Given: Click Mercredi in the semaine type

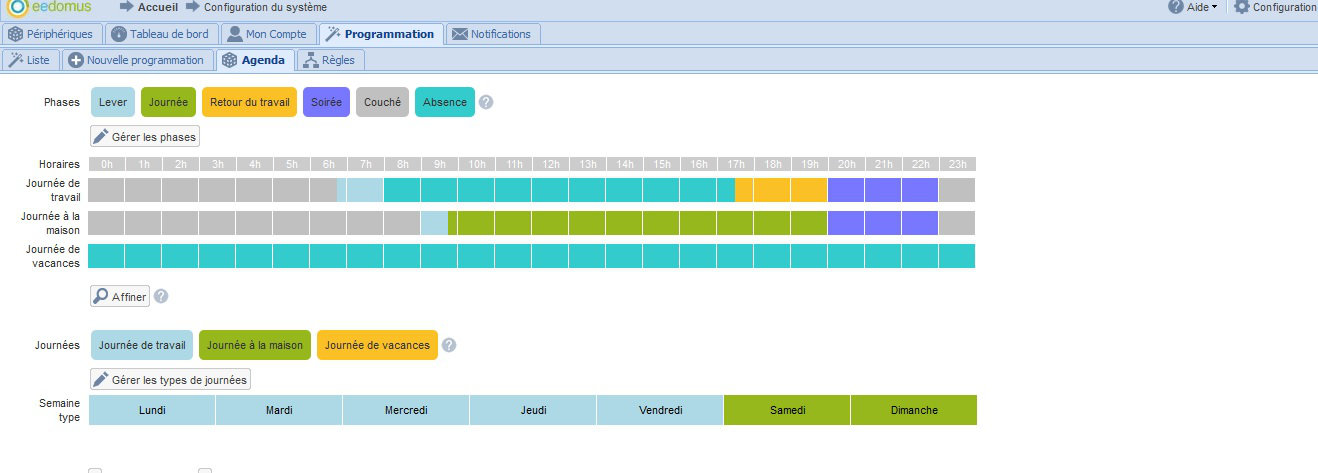Looking at the screenshot, I should tap(406, 410).
